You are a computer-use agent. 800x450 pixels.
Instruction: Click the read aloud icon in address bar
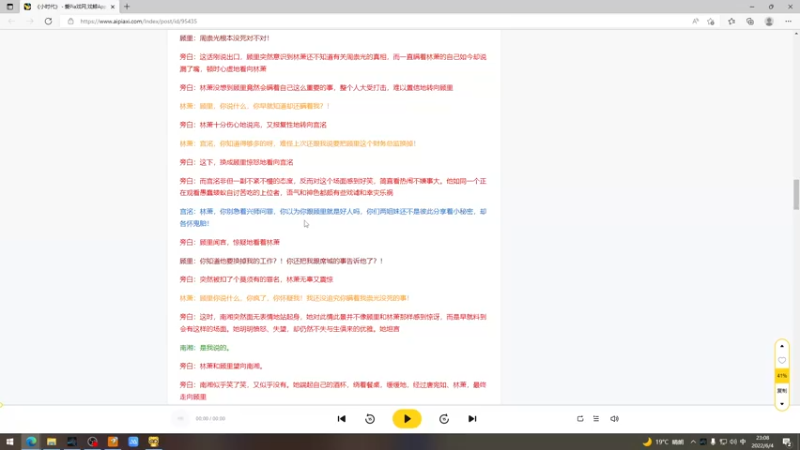point(695,21)
